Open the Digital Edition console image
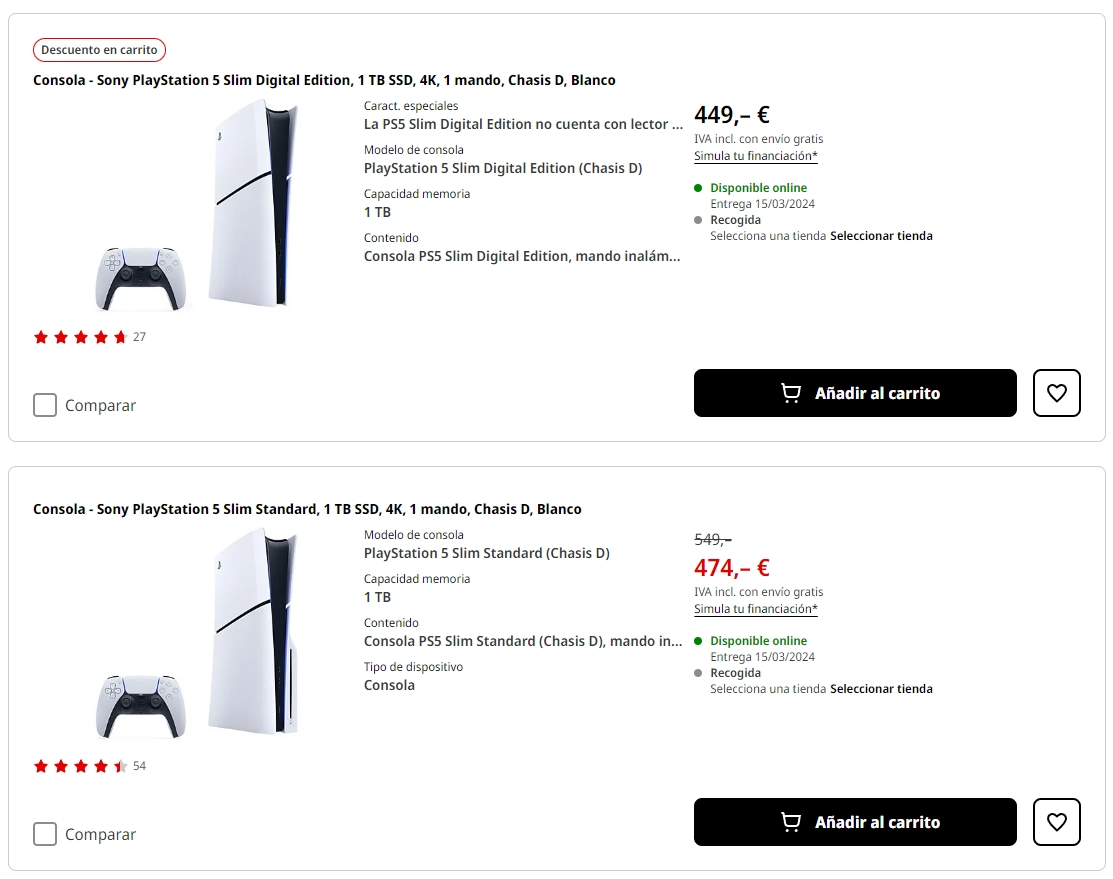The height and width of the screenshot is (879, 1113). [x=198, y=207]
